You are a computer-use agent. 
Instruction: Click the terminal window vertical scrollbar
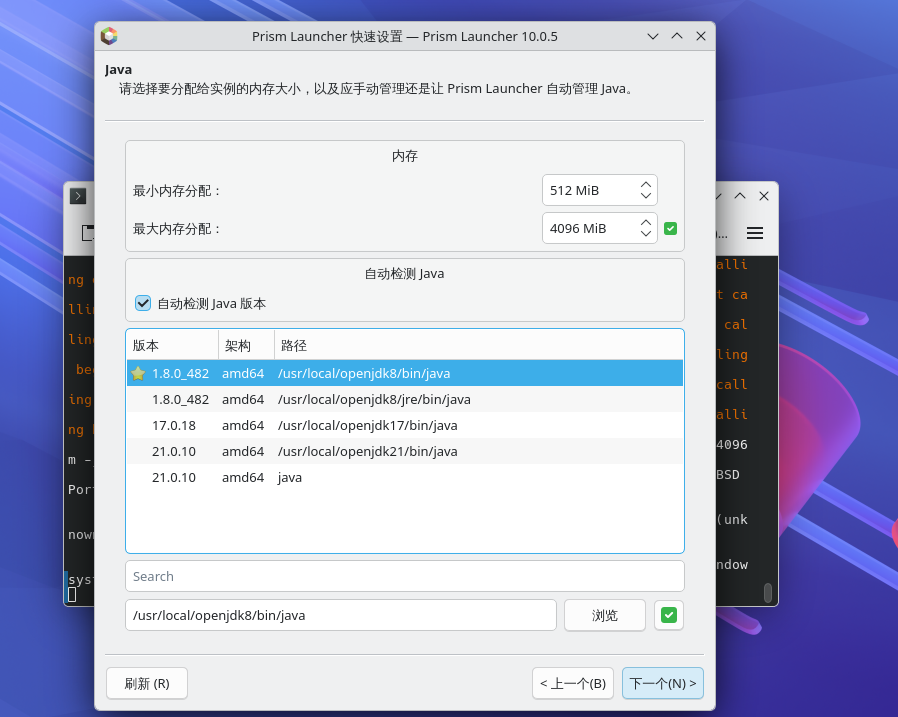[768, 593]
